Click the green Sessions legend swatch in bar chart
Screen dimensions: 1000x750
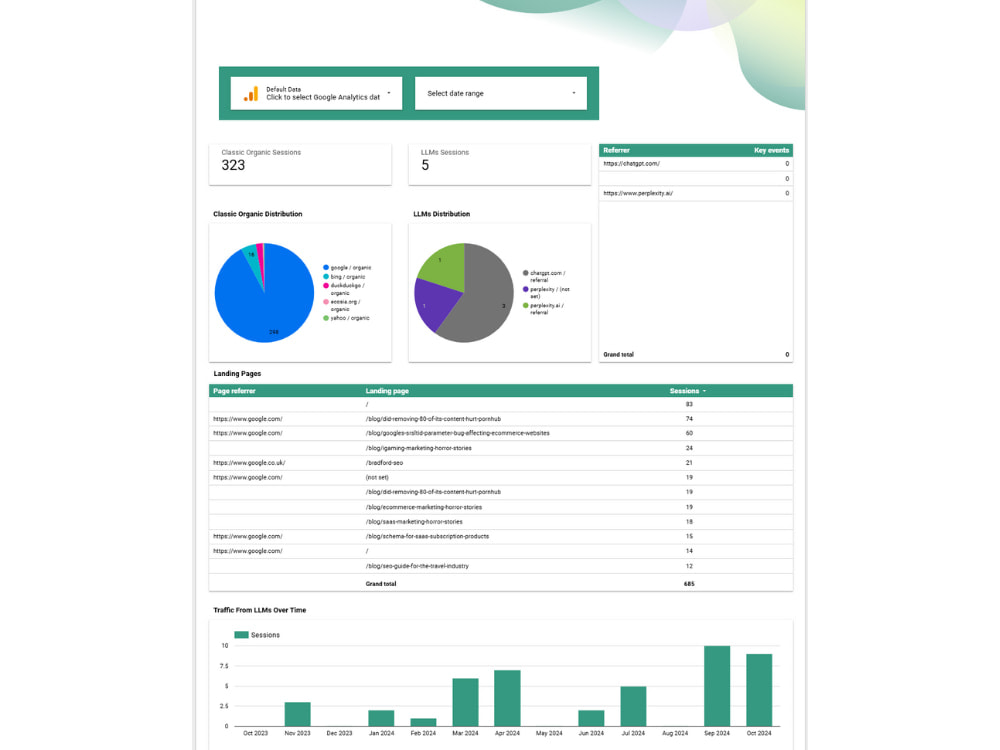click(x=241, y=635)
